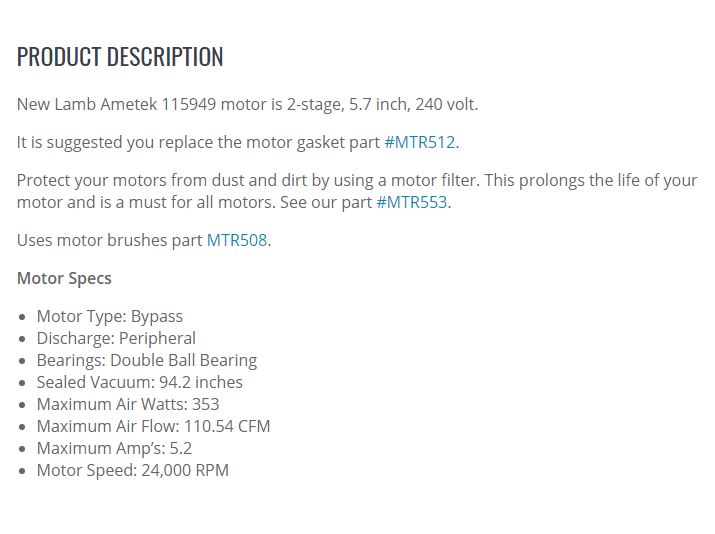Select the Bearings: Double Ball Bearing item

point(147,360)
